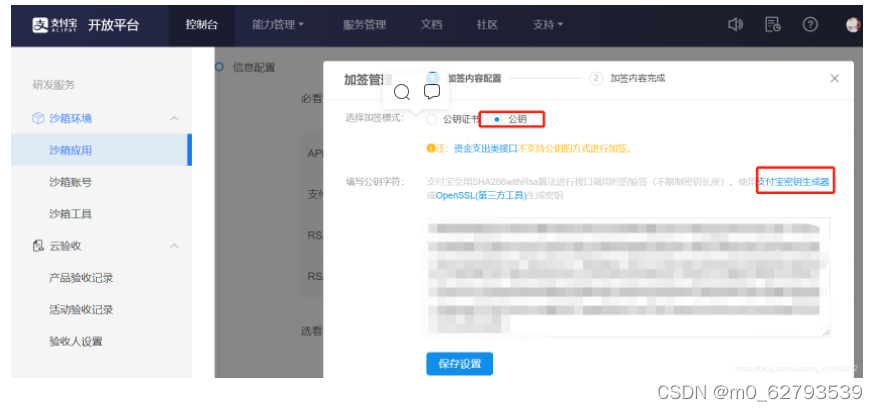The width and height of the screenshot is (878, 411).
Task: Open the 服务管理 menu item
Action: coord(364,24)
